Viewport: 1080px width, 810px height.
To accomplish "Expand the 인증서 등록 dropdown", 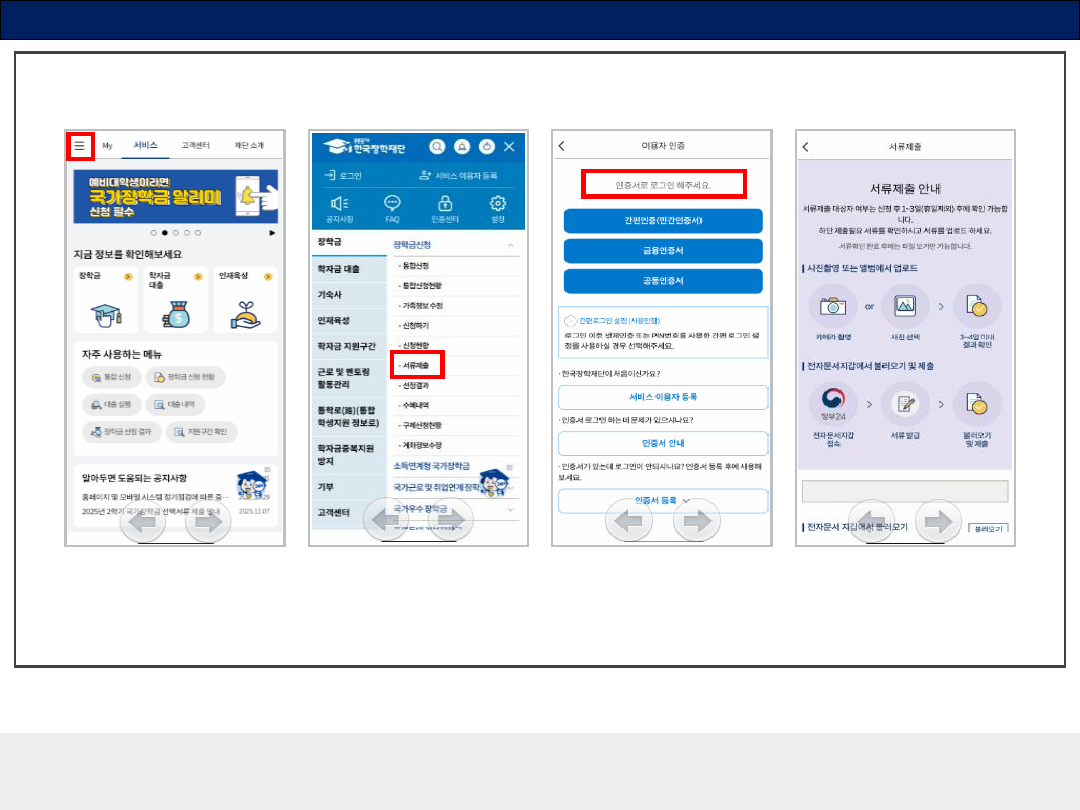I will [686, 500].
